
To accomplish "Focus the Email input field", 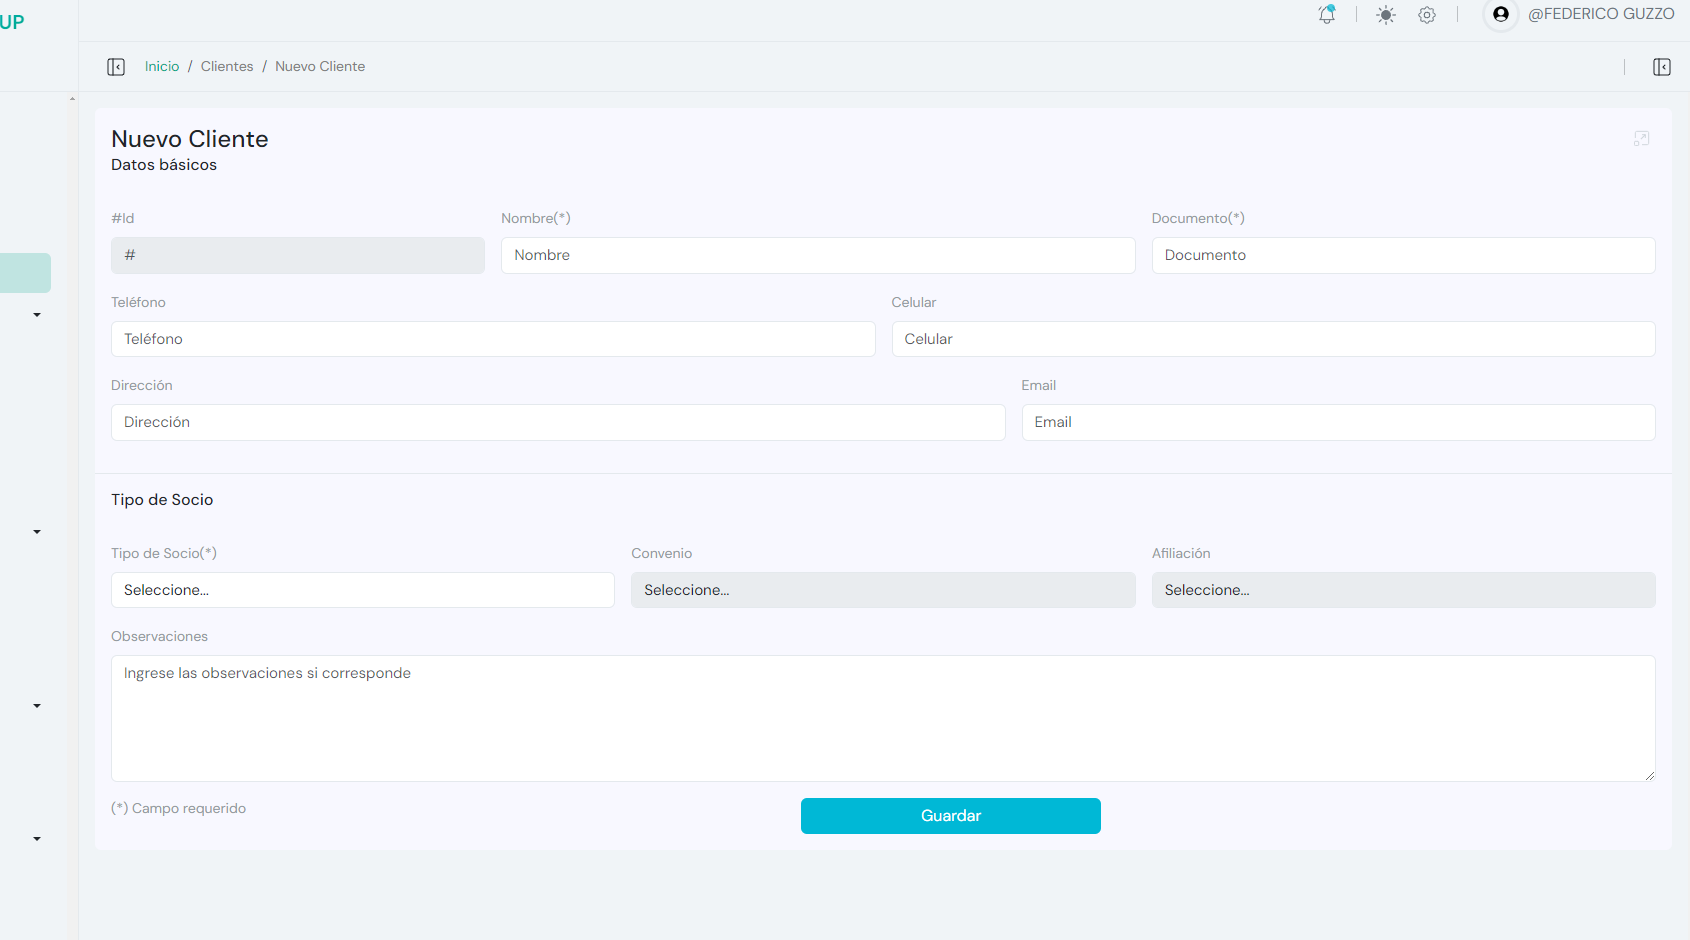I will tap(1338, 422).
